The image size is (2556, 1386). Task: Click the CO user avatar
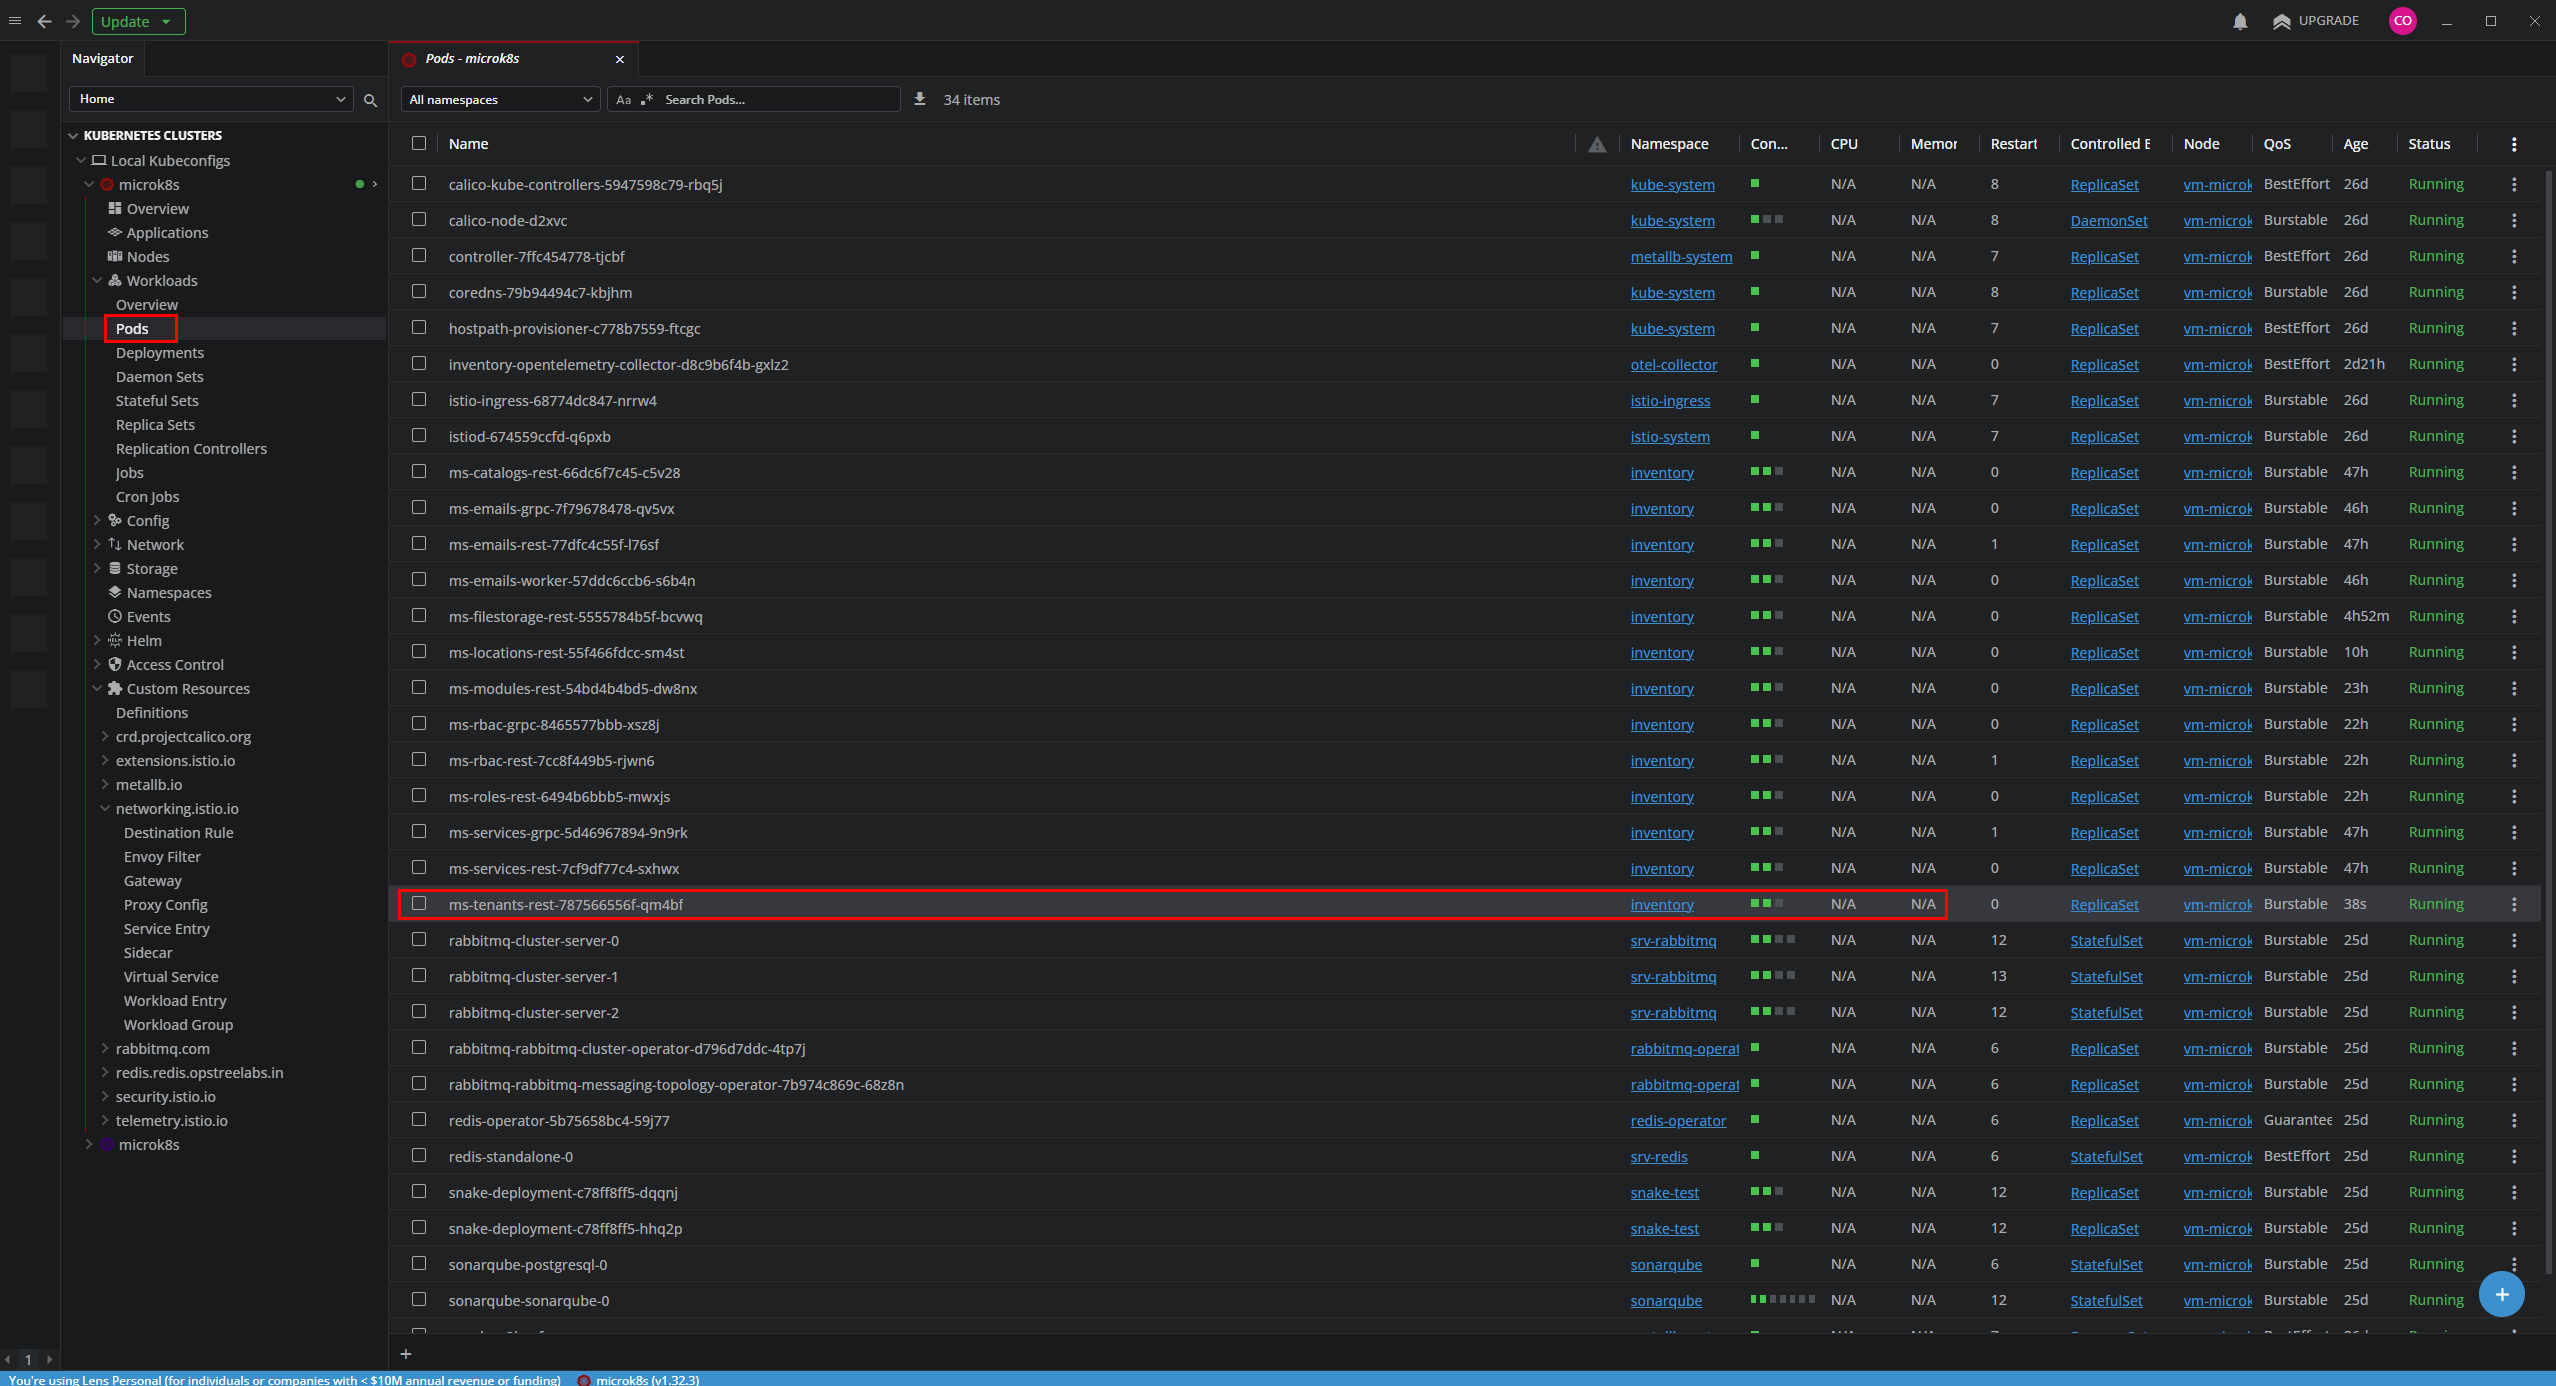pos(2402,21)
